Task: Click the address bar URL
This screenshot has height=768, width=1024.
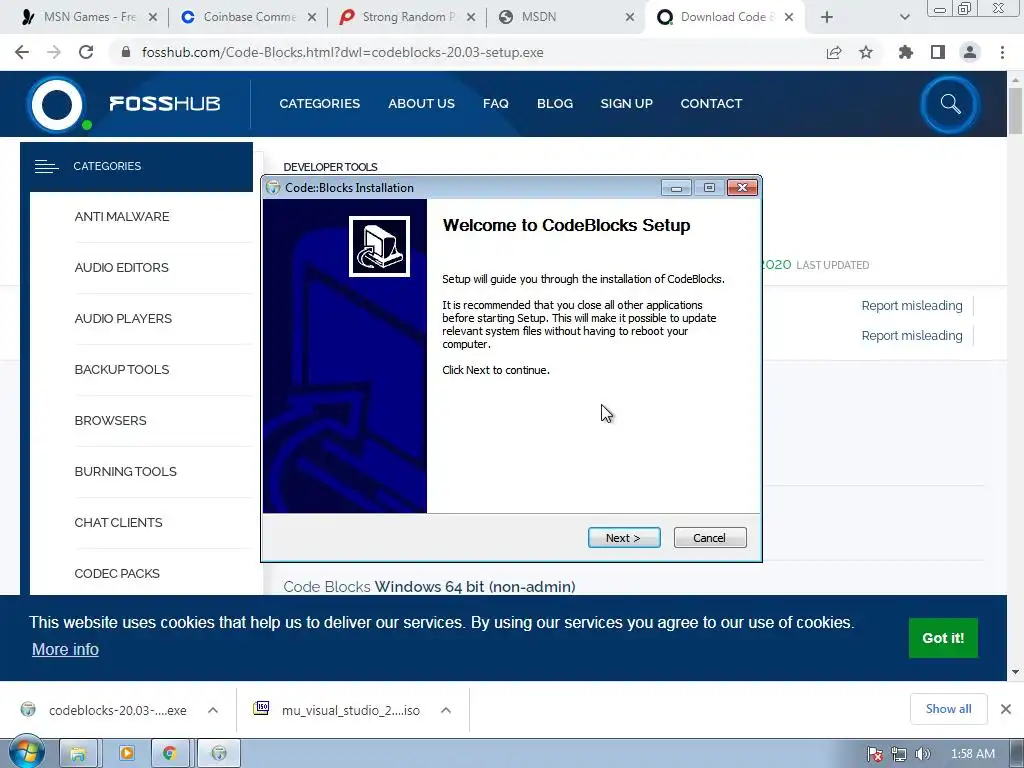Action: 342,52
